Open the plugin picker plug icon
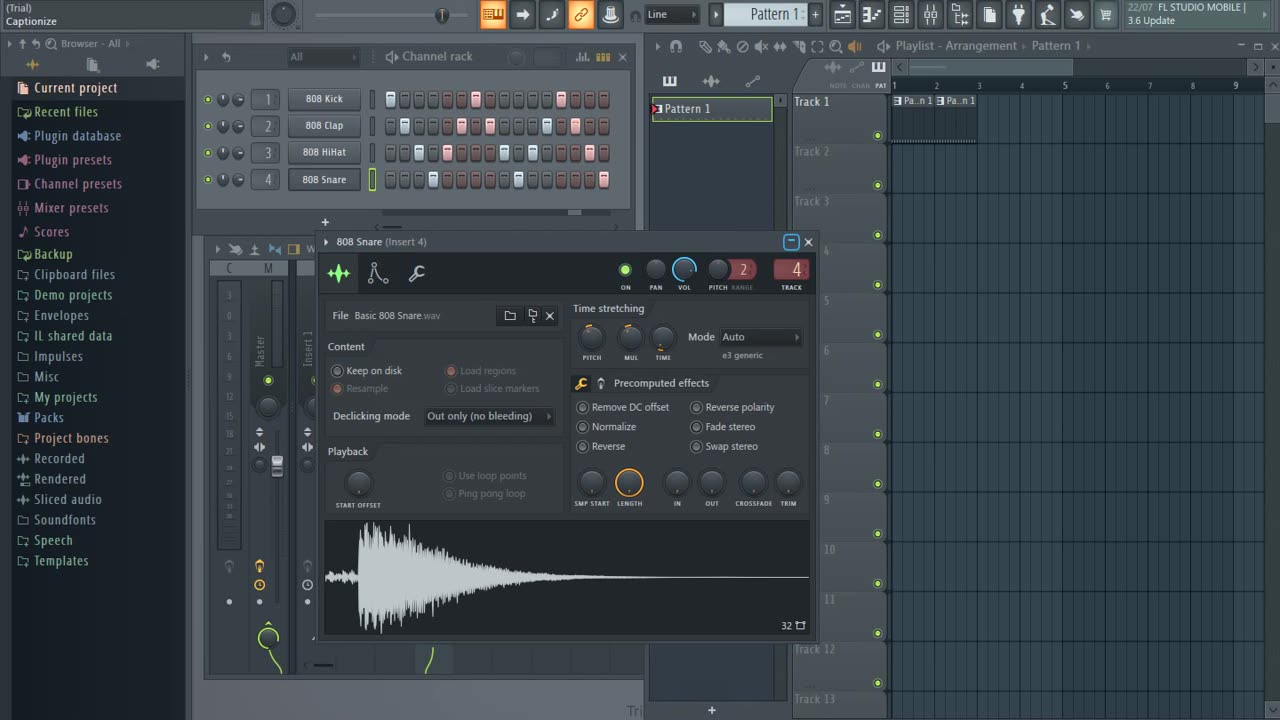The image size is (1280, 720). [1018, 14]
